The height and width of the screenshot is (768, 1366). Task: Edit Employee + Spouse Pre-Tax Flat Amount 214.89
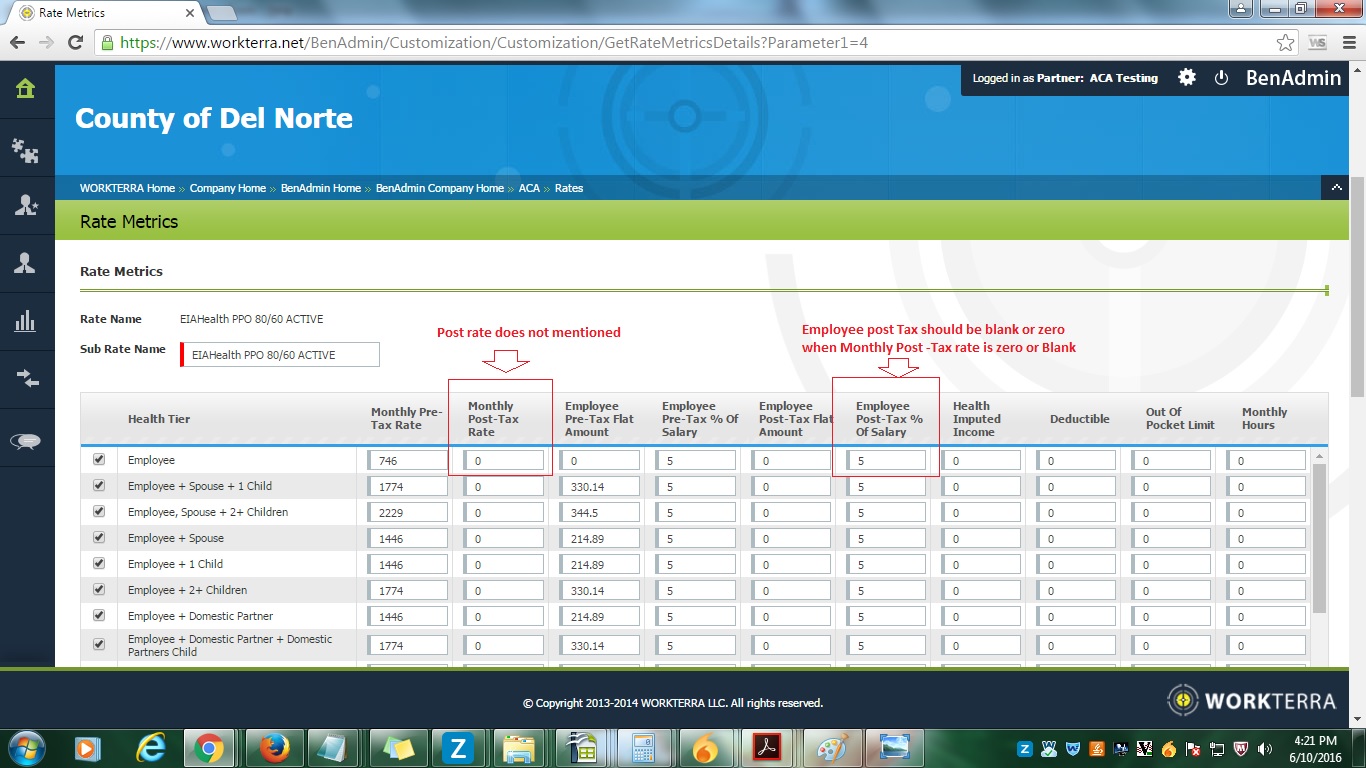600,538
